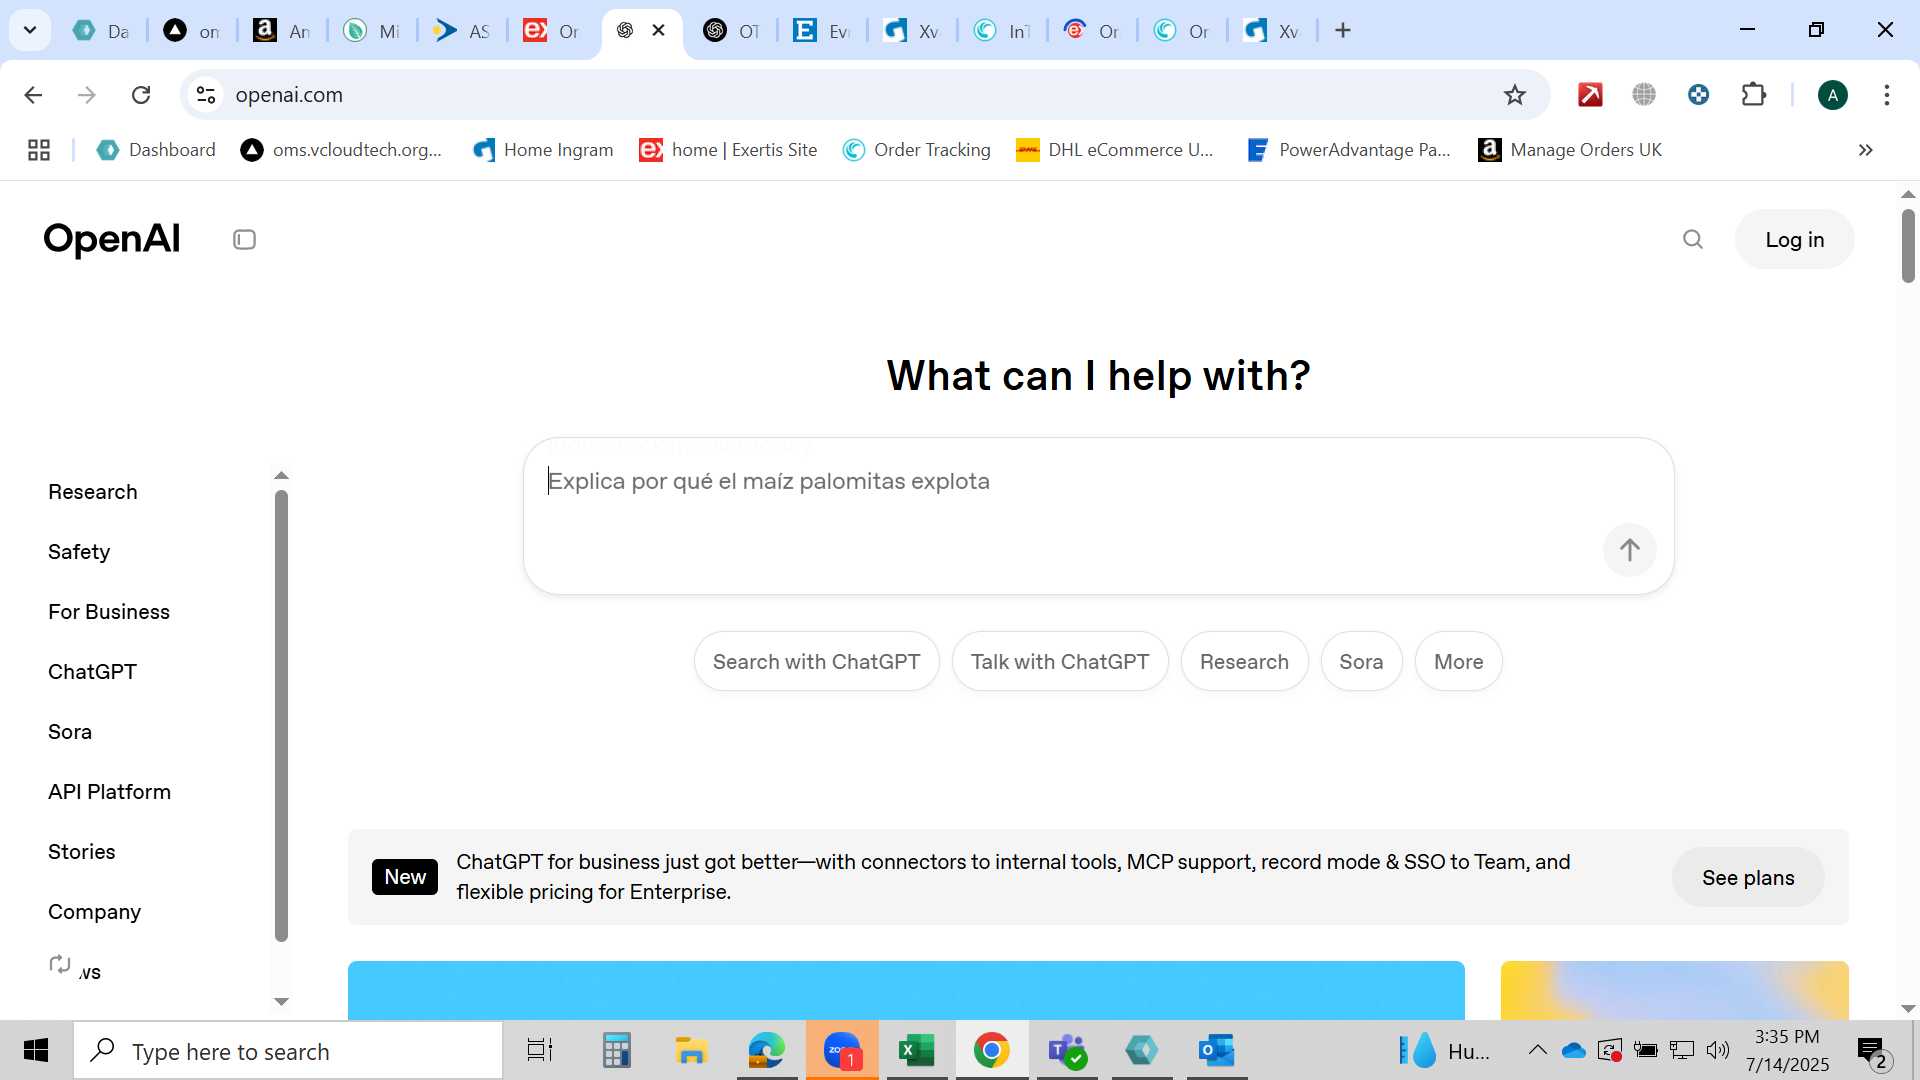Screen dimensions: 1920x1080
Task: Reload the openai.com page
Action: coord(141,95)
